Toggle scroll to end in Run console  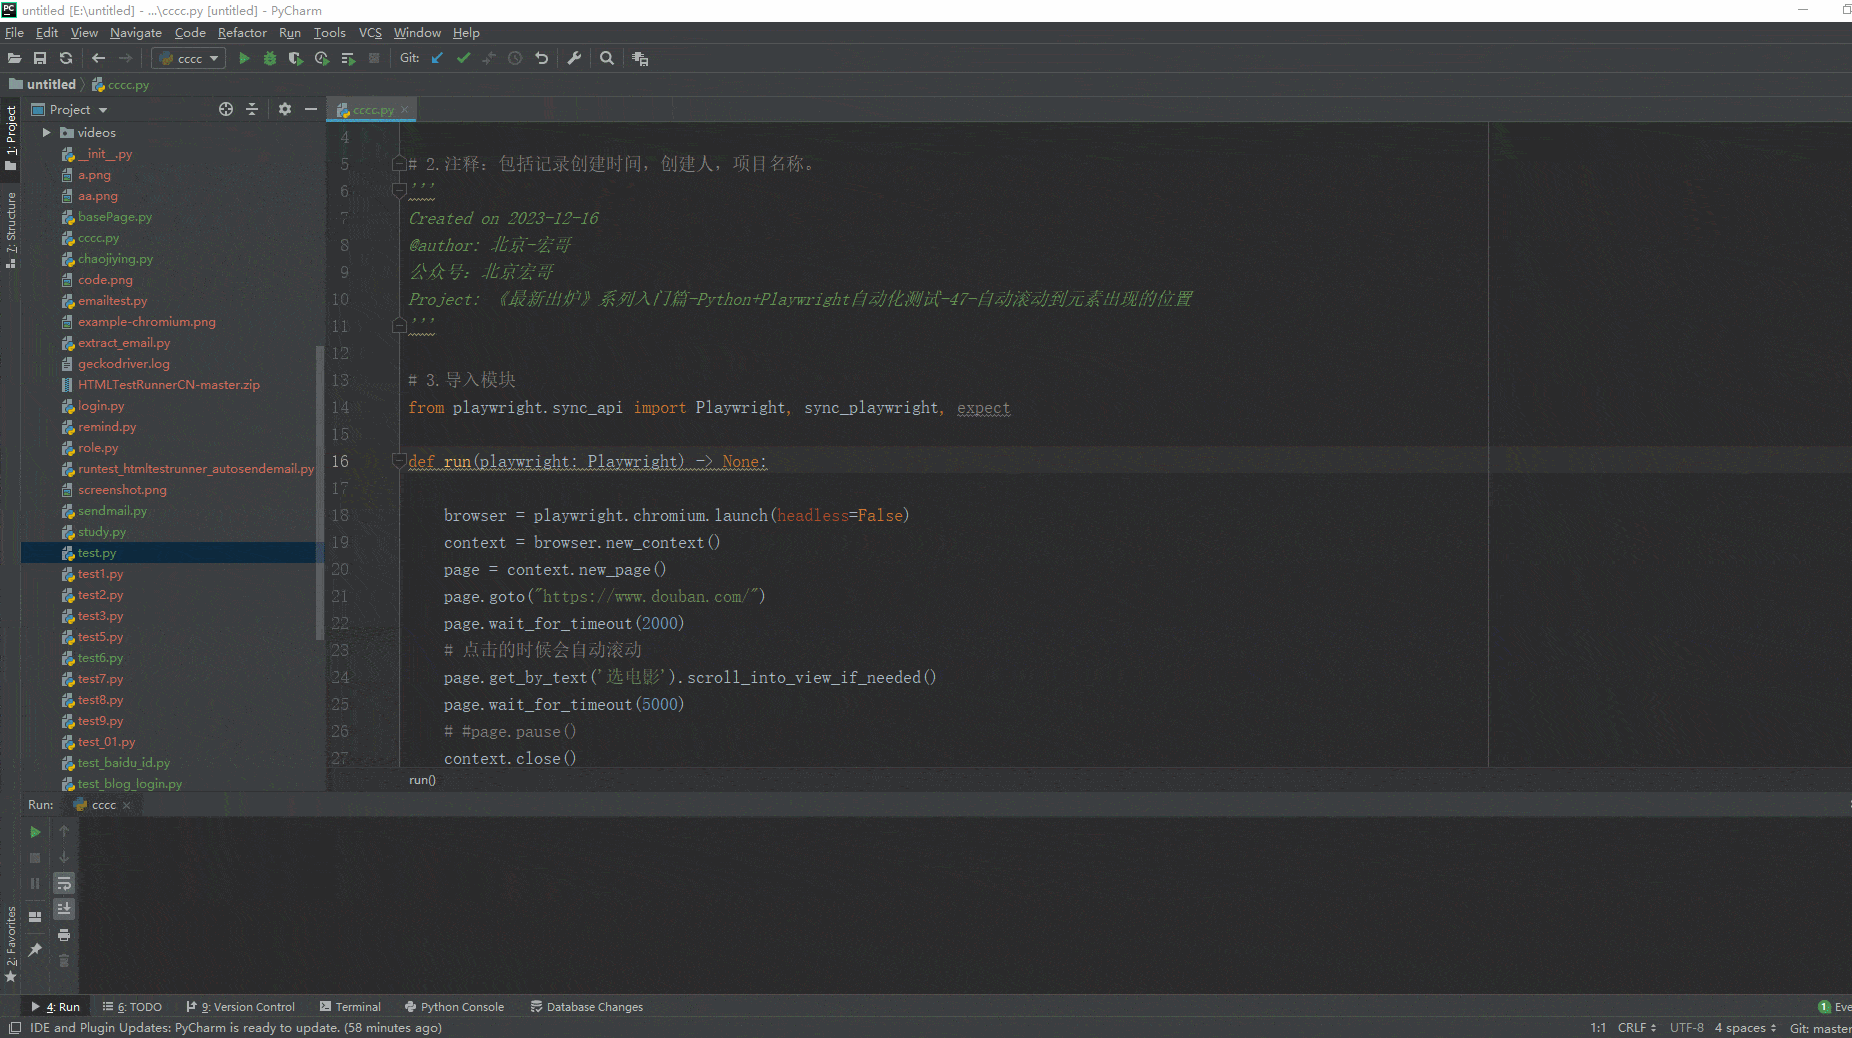click(64, 909)
